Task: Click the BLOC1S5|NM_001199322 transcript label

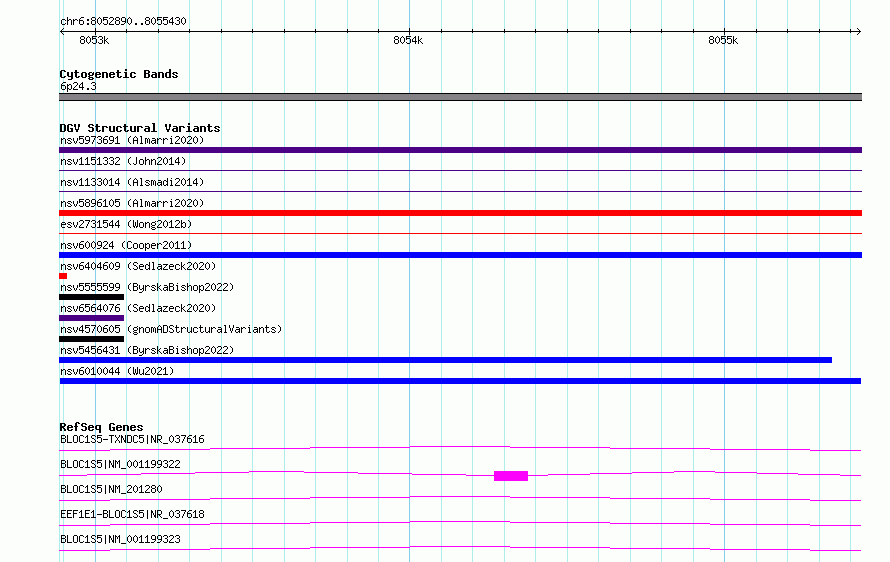Action: [120, 464]
